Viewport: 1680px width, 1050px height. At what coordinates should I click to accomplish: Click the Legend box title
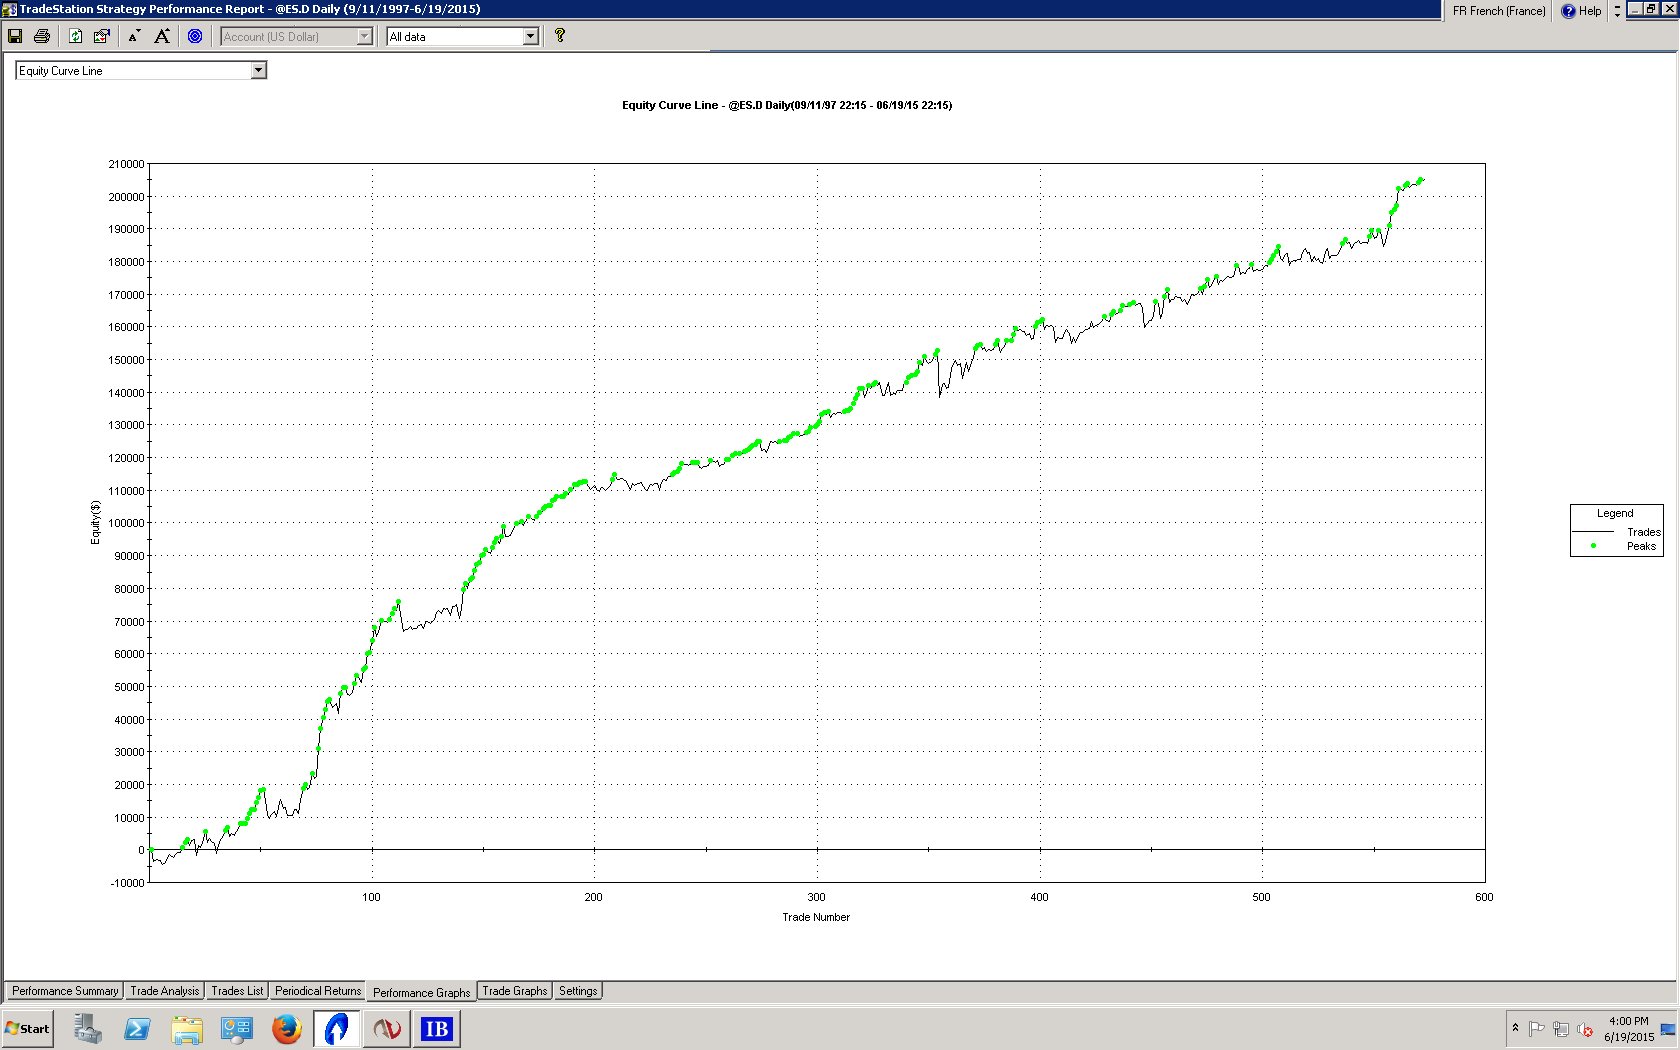[x=1615, y=513]
